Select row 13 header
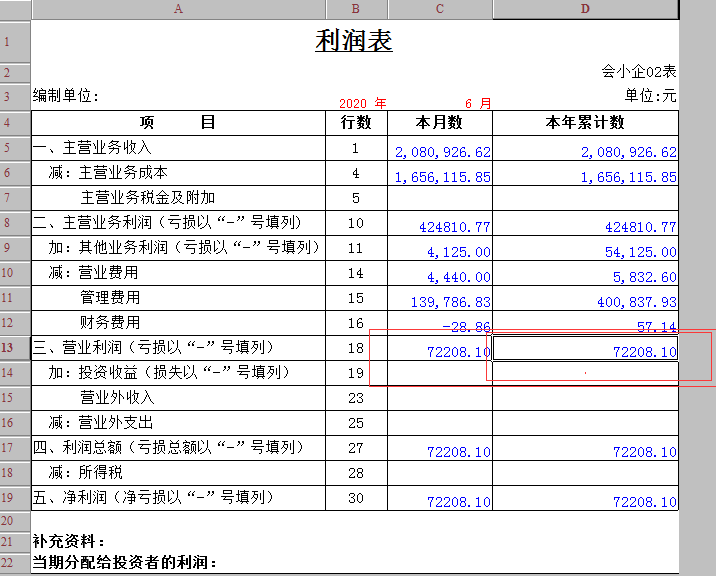This screenshot has width=716, height=576. click(x=15, y=348)
